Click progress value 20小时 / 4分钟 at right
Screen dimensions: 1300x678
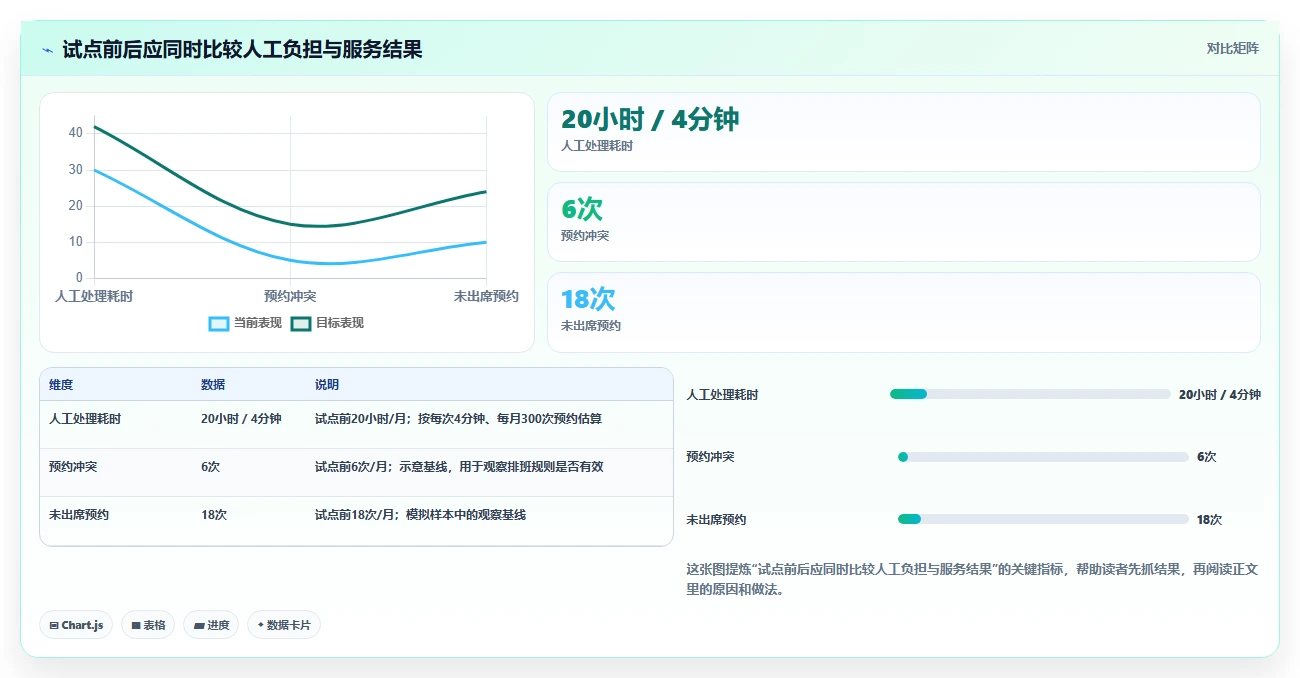tap(1219, 395)
